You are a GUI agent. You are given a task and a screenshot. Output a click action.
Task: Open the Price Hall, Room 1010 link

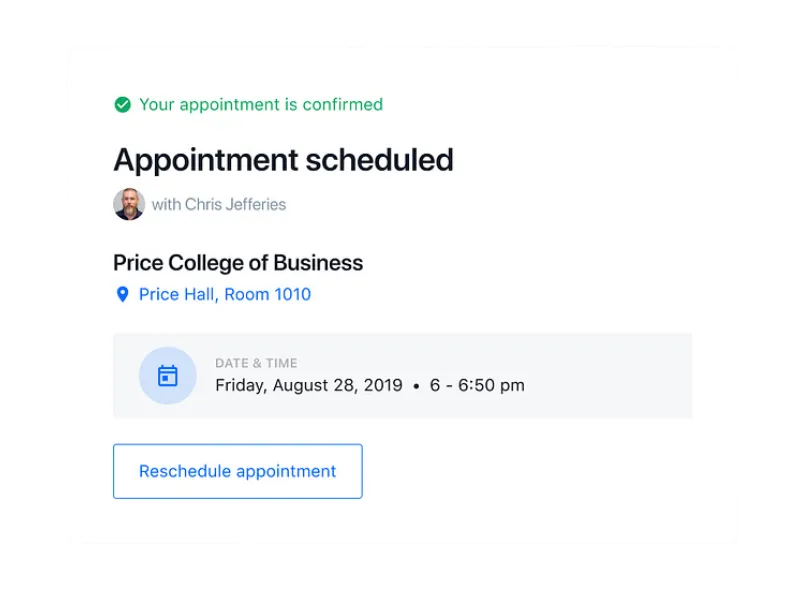coord(225,294)
